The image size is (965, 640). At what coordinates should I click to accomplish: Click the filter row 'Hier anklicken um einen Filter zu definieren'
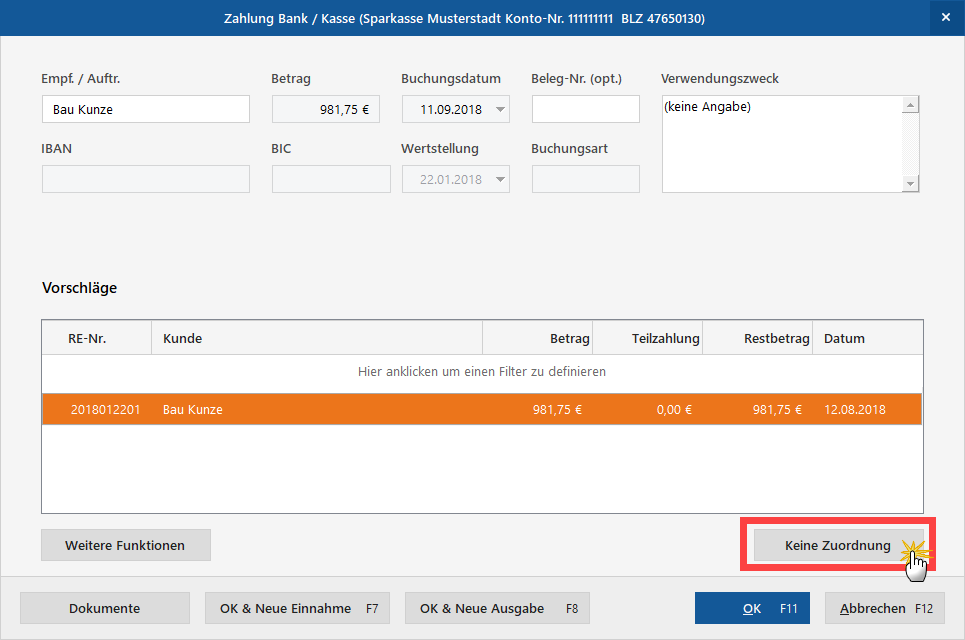coord(482,372)
